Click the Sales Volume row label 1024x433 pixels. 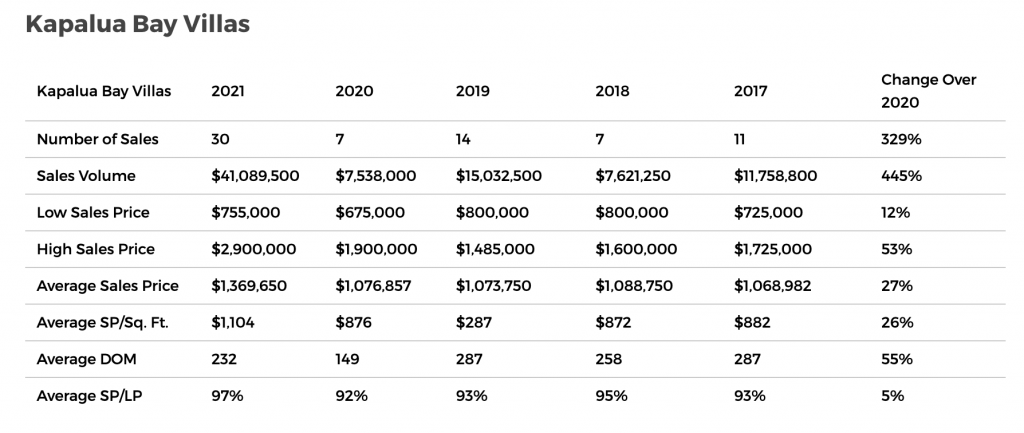86,176
